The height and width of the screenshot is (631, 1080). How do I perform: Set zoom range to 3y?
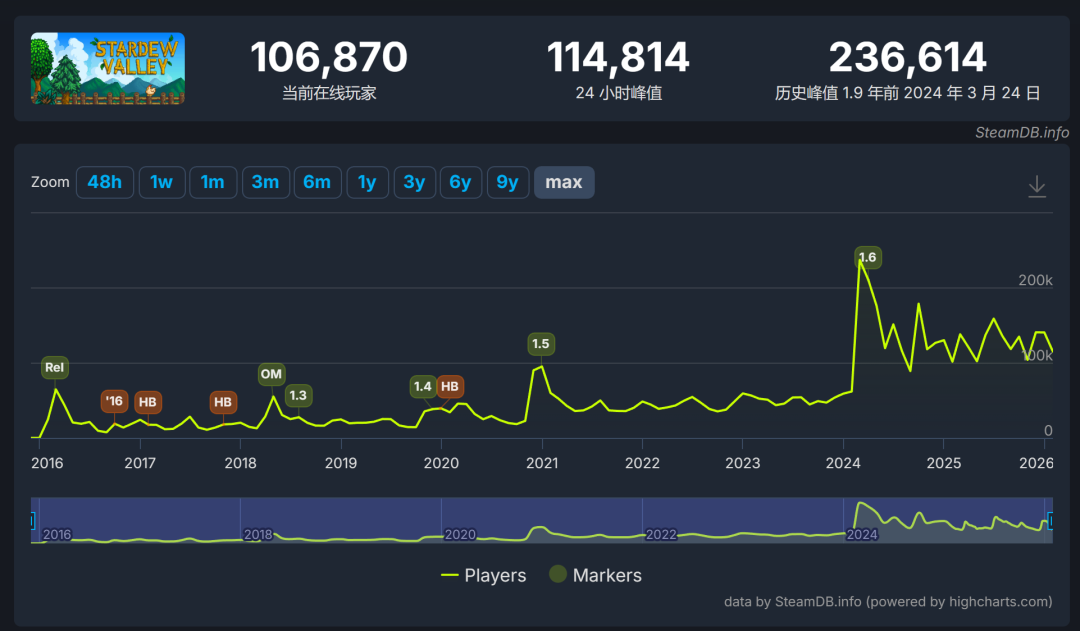point(415,183)
